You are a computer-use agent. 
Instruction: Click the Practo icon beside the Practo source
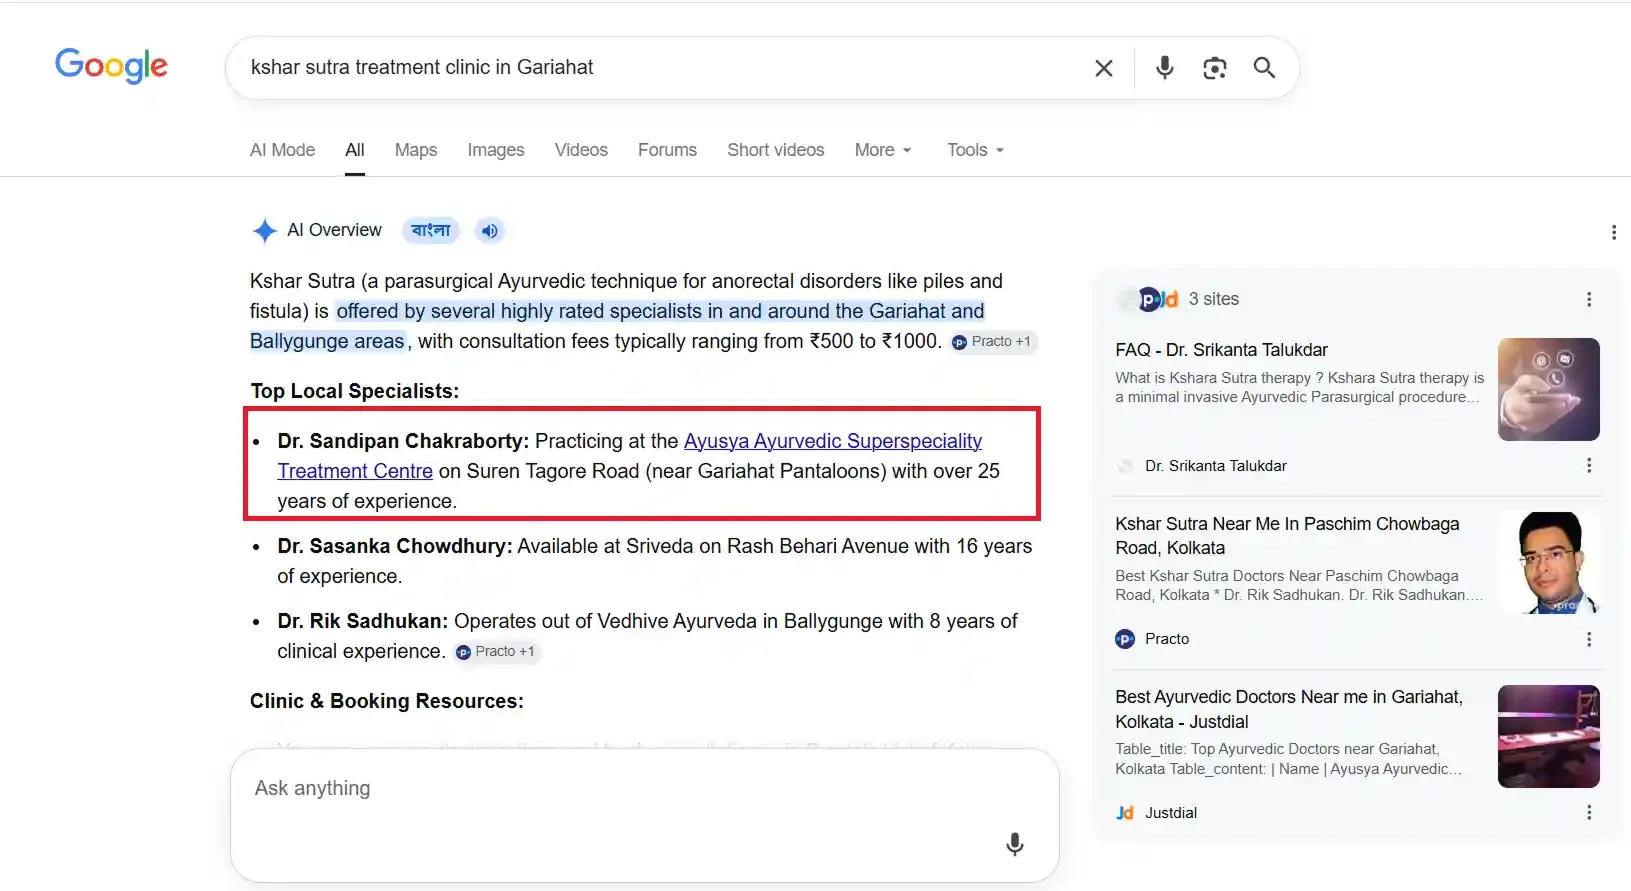pos(1125,639)
